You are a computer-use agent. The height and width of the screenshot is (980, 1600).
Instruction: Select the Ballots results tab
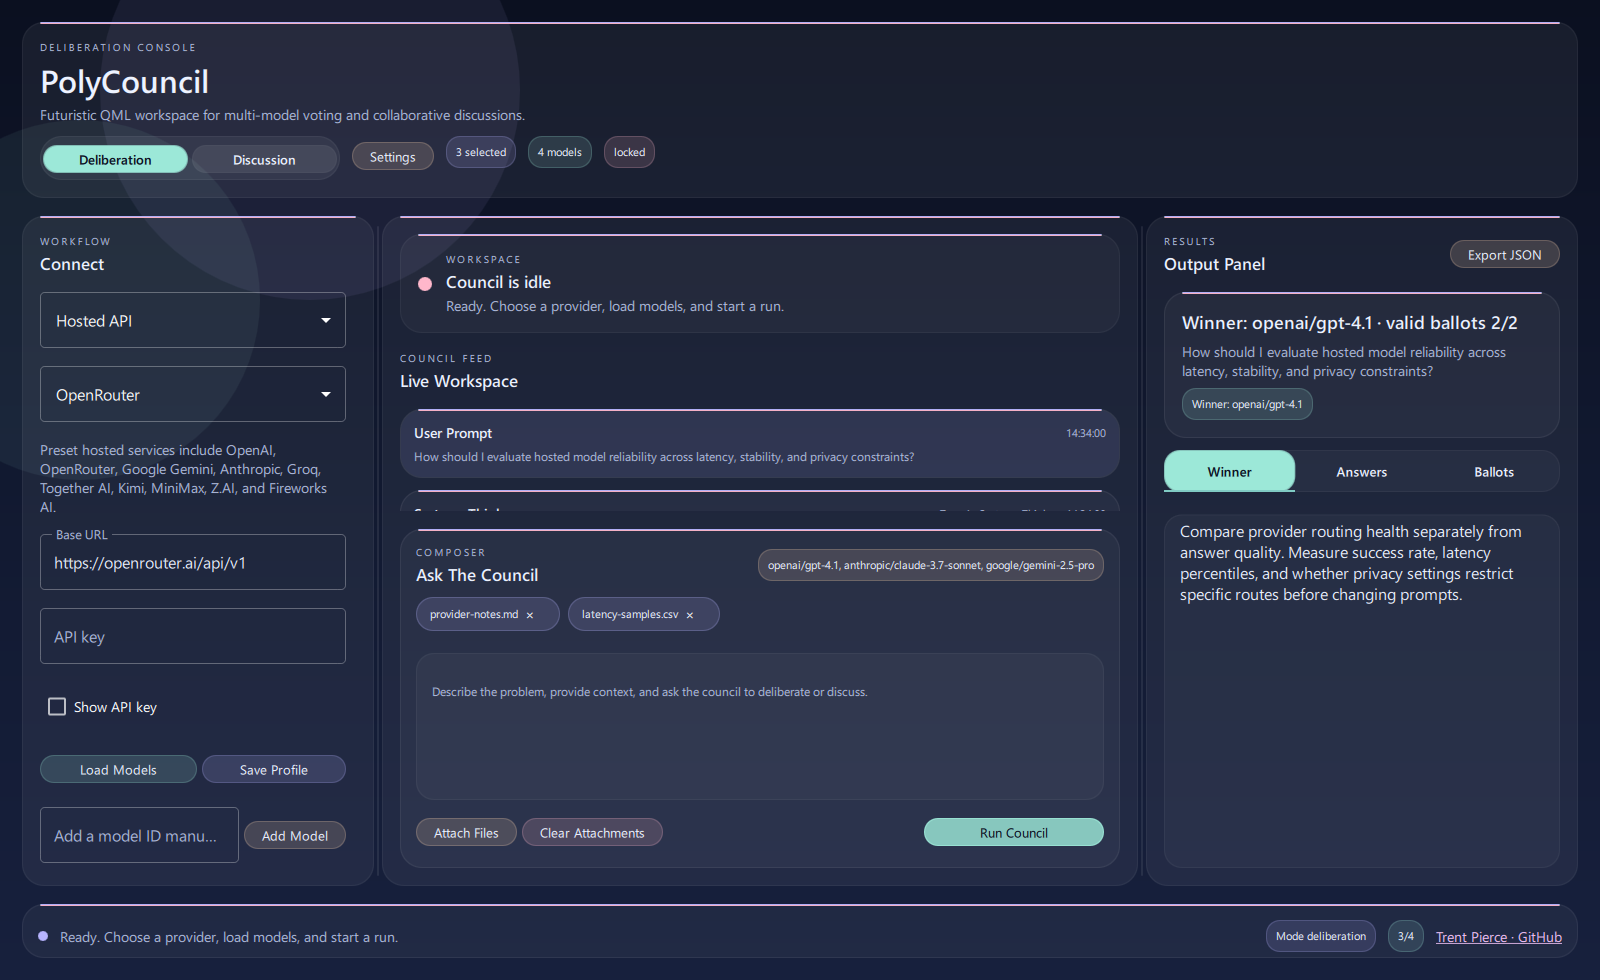[x=1493, y=471]
